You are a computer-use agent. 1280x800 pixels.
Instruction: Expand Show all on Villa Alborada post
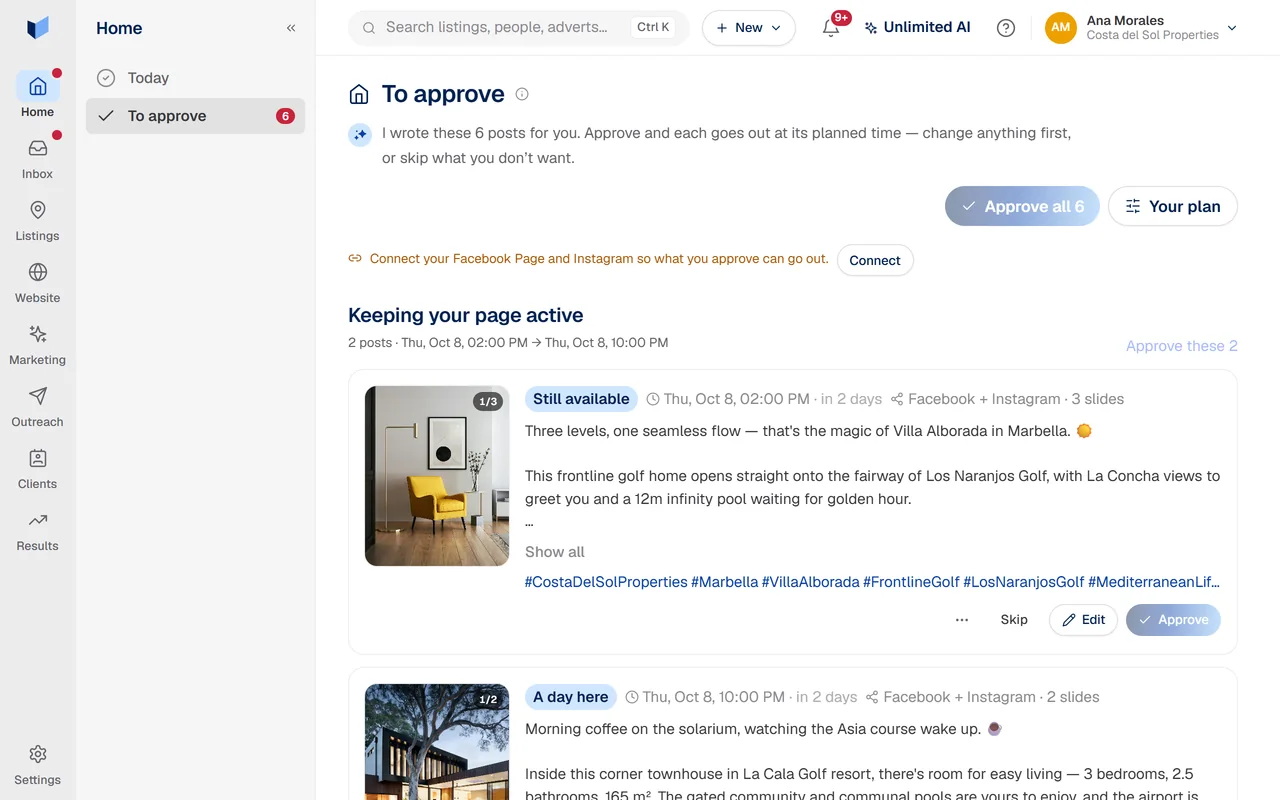tap(555, 552)
